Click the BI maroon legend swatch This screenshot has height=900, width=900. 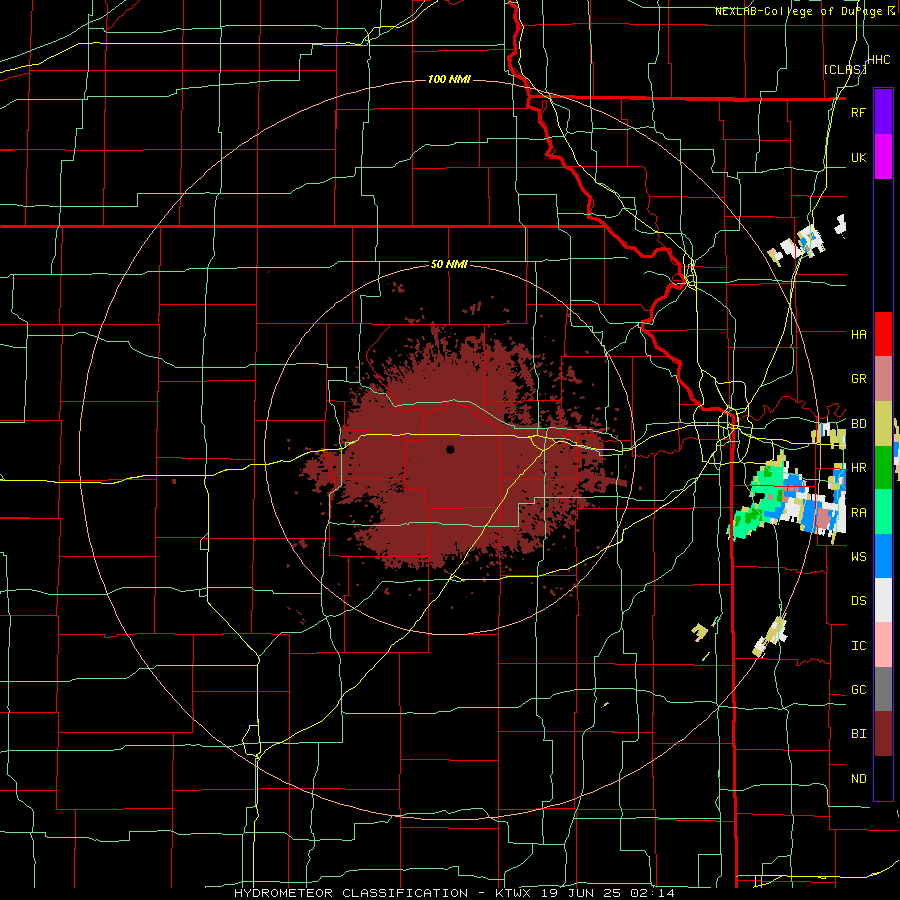tap(883, 734)
